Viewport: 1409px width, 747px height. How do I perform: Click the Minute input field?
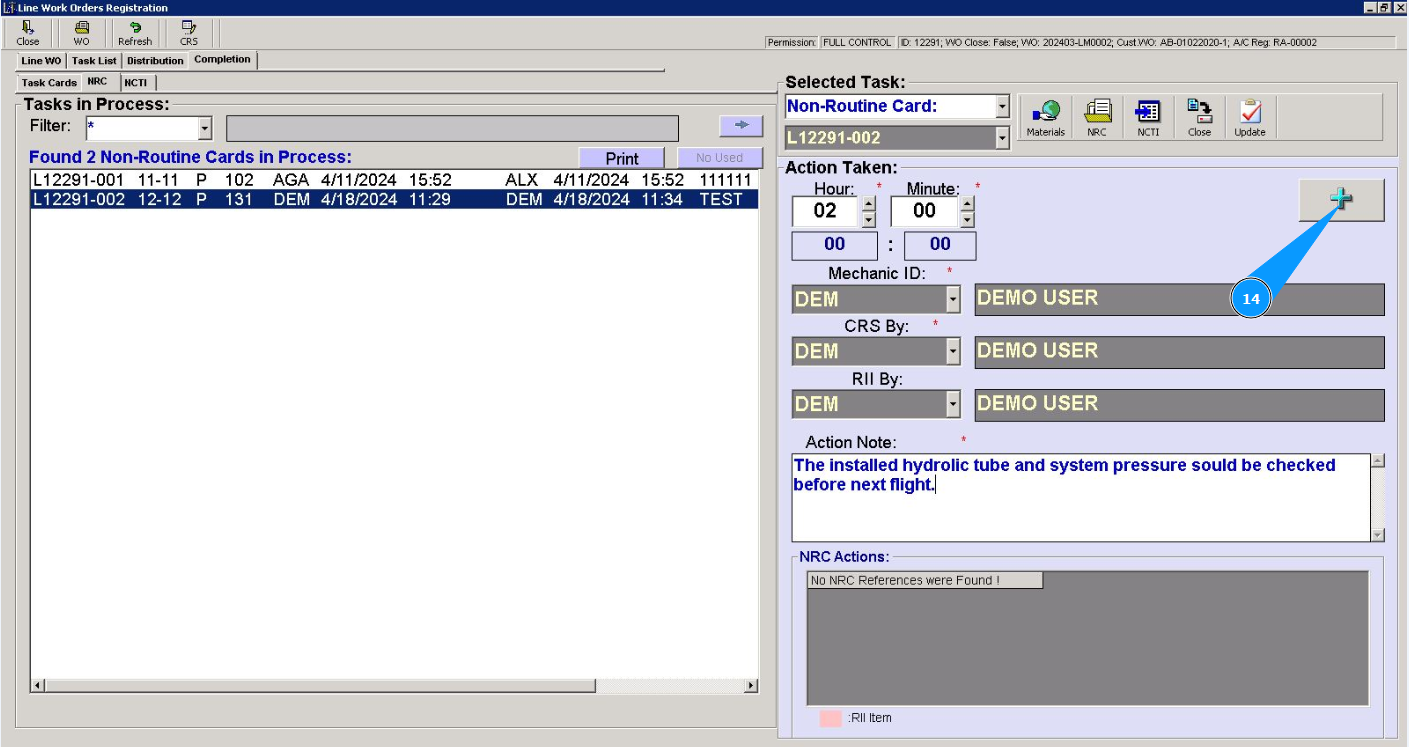924,211
